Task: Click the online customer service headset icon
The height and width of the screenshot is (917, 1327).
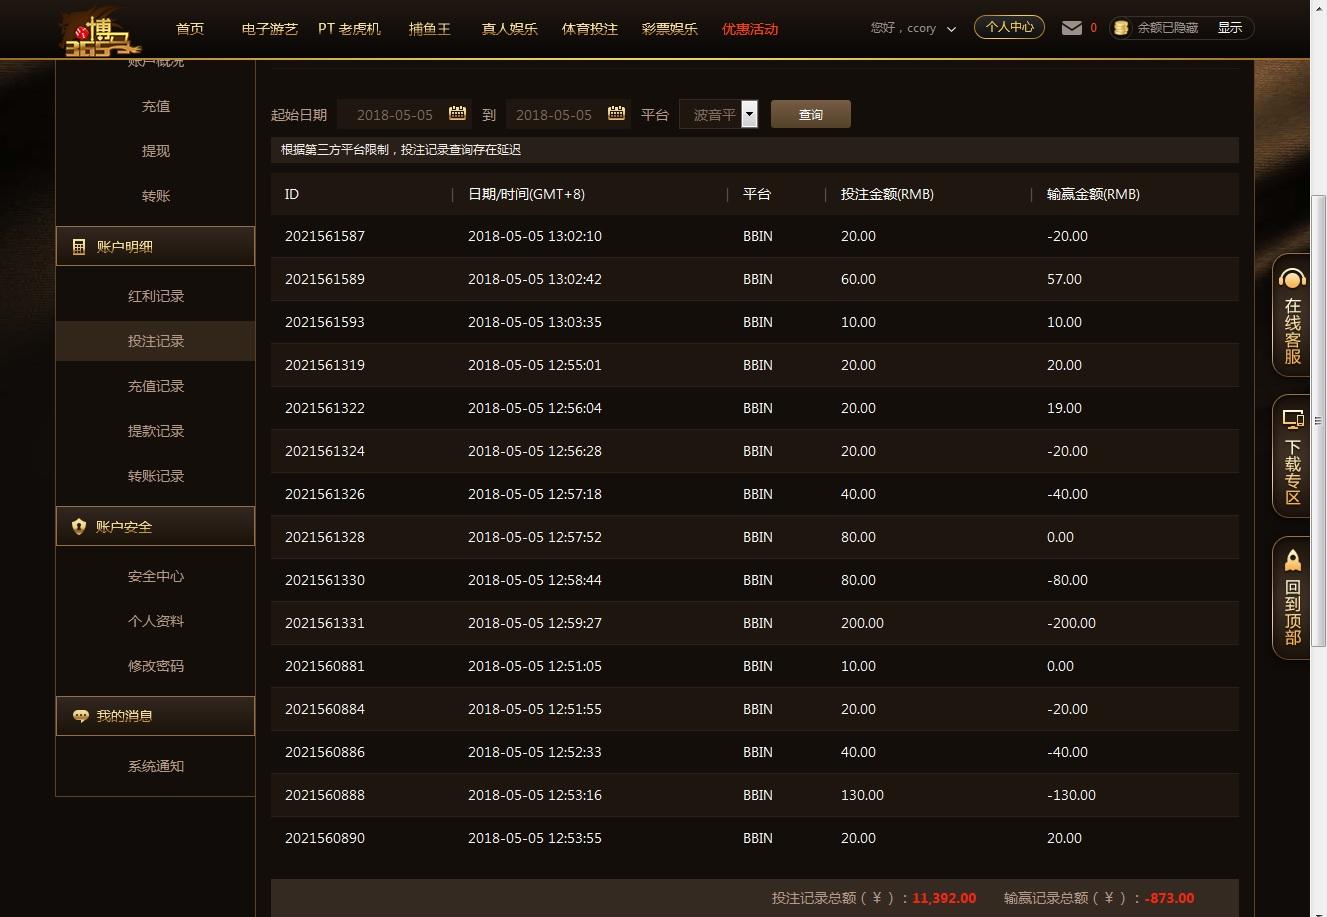Action: (x=1292, y=279)
